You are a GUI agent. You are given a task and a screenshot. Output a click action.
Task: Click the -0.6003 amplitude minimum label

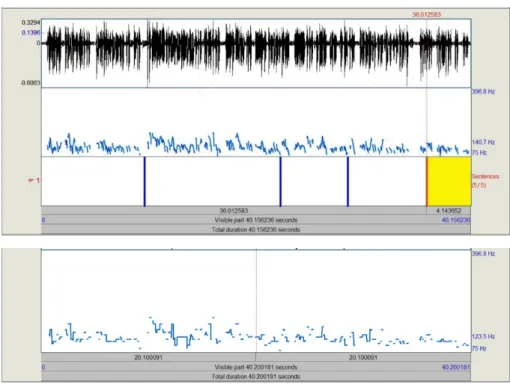30,83
